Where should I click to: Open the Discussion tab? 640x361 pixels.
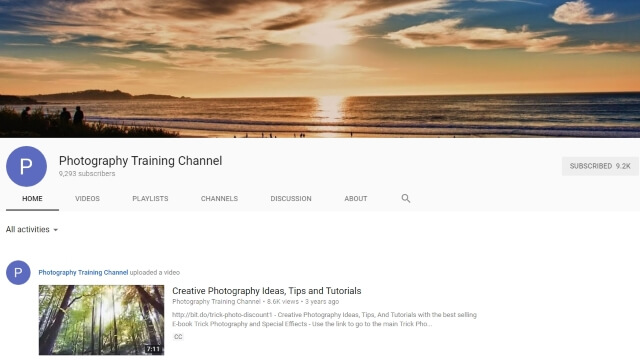click(291, 198)
